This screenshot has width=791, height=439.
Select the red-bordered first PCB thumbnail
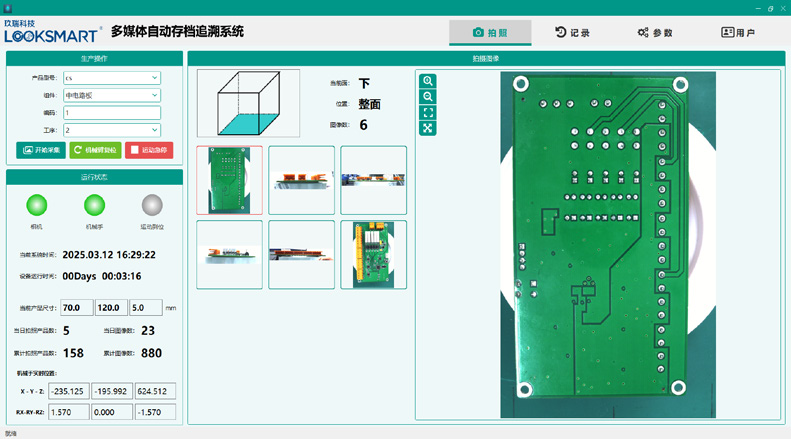pos(230,180)
